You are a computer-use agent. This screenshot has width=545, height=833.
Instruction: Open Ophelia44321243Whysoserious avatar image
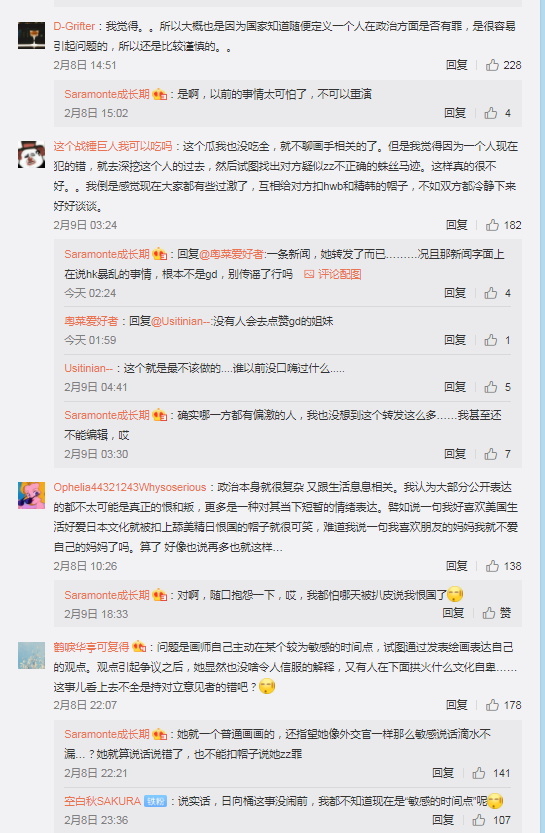[31, 496]
